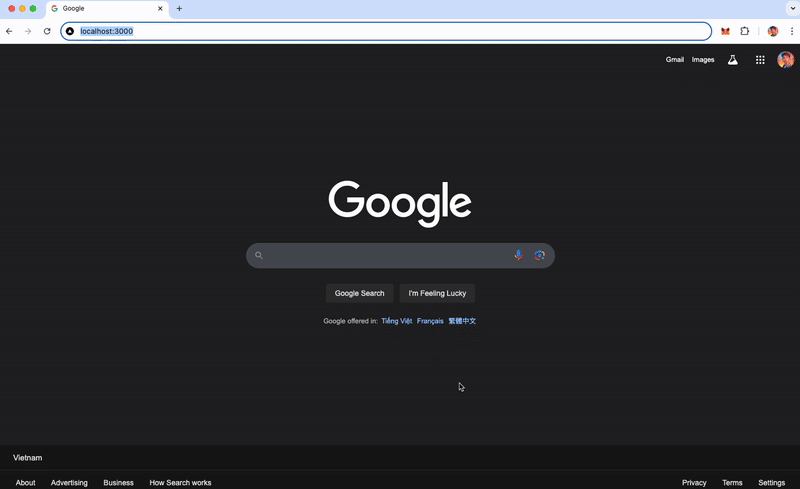Open the Settings footer menu
The width and height of the screenshot is (800, 489).
click(x=771, y=482)
